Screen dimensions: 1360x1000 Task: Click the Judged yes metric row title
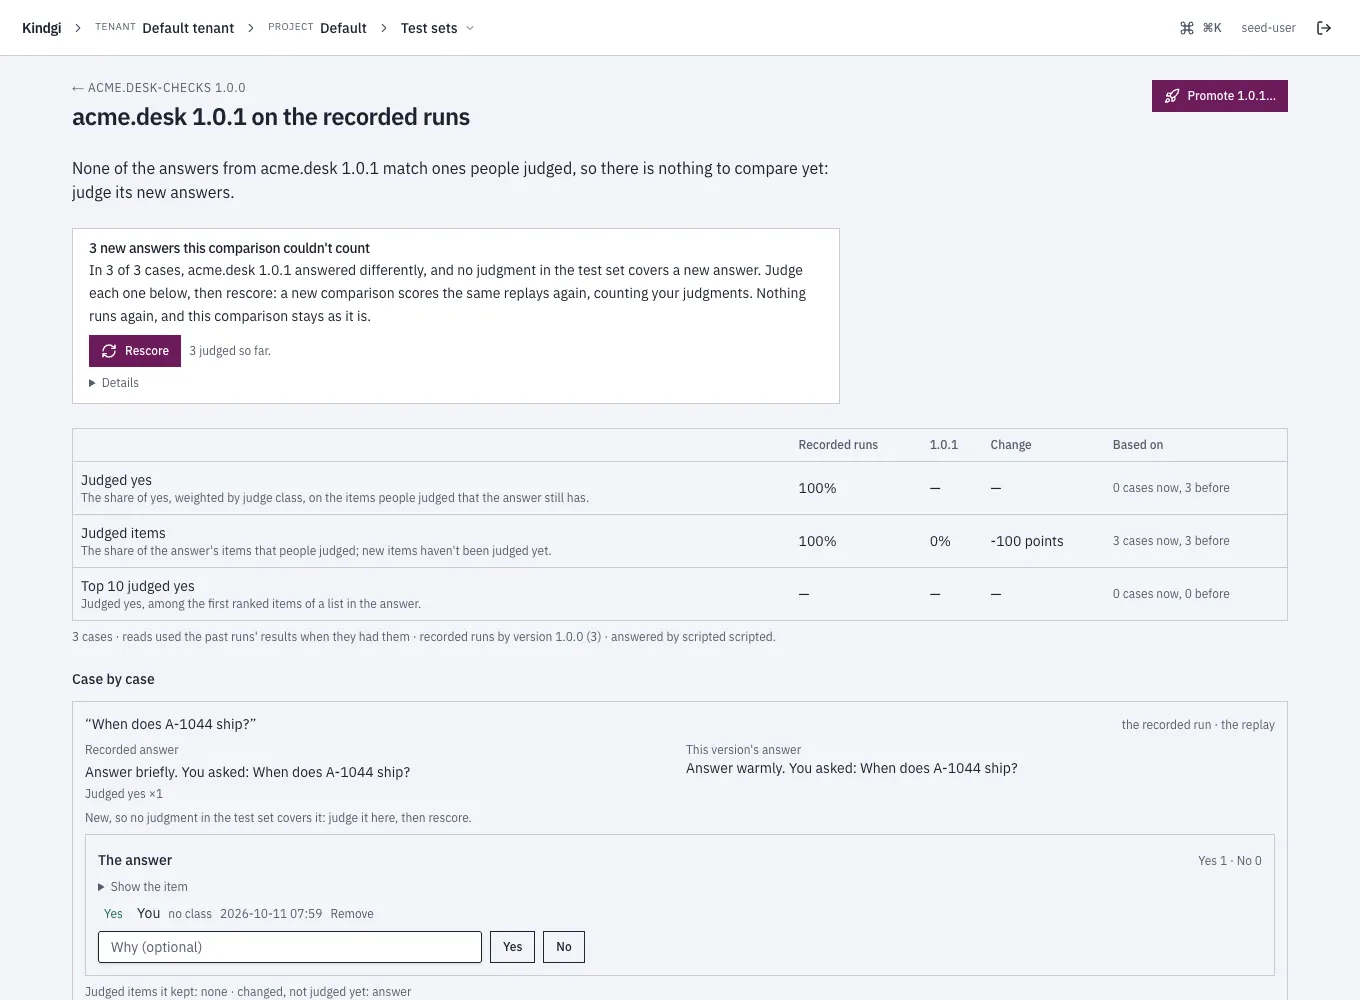pyautogui.click(x=116, y=480)
